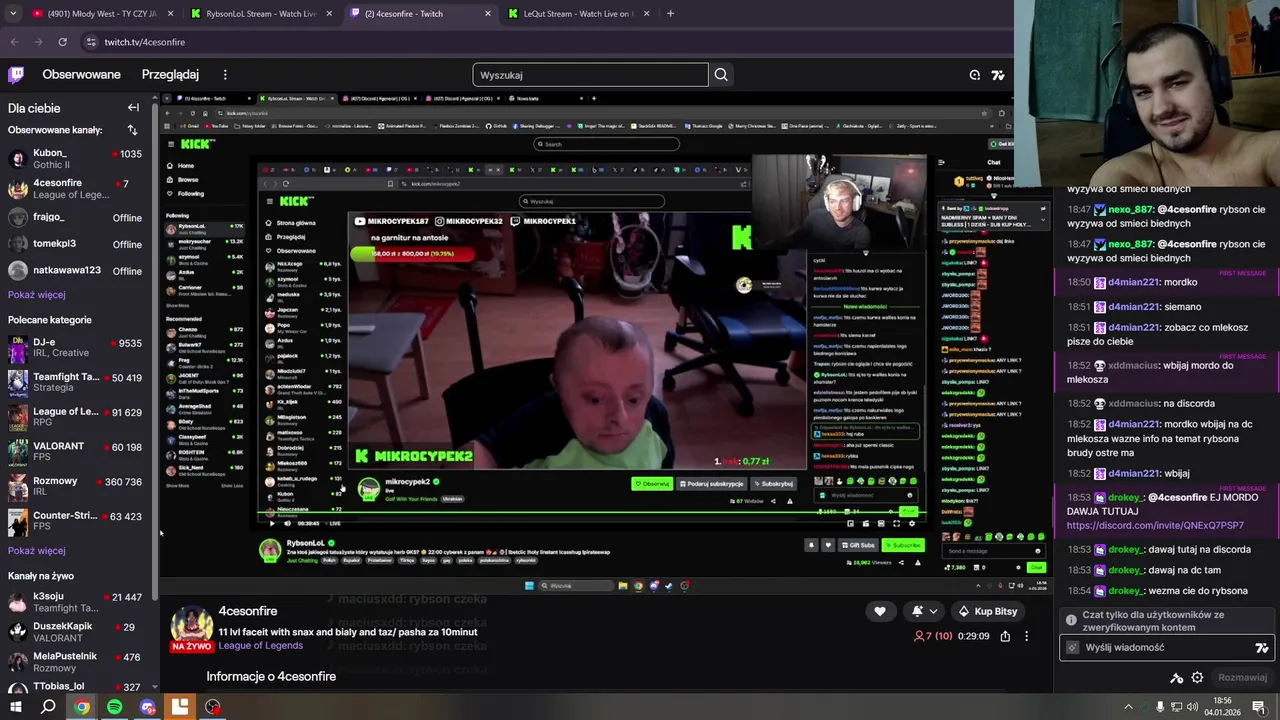Open the emote picker in chat input

[1261, 648]
